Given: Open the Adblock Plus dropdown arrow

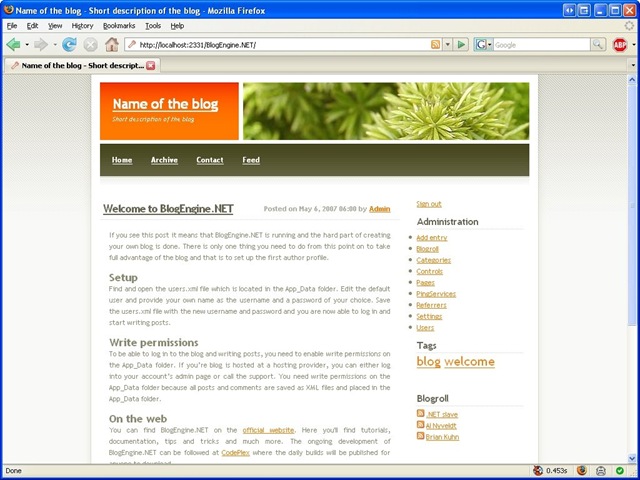Looking at the screenshot, I should coord(633,44).
